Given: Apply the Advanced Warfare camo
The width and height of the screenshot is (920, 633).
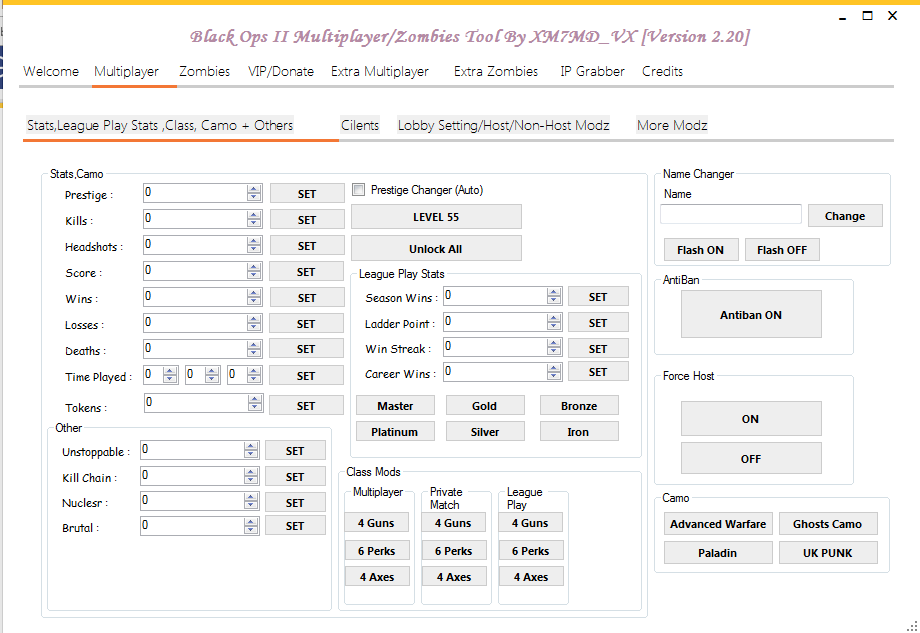Looking at the screenshot, I should pyautogui.click(x=718, y=523).
